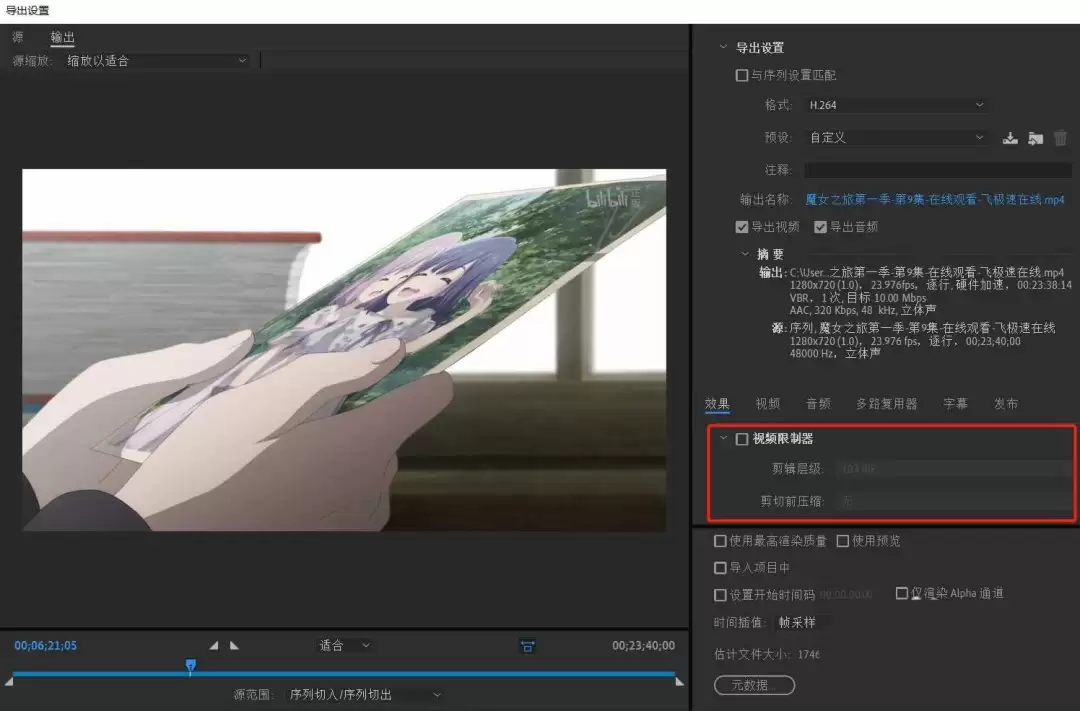Image resolution: width=1080 pixels, height=711 pixels.
Task: Enable the use previews checkbox
Action: 842,541
